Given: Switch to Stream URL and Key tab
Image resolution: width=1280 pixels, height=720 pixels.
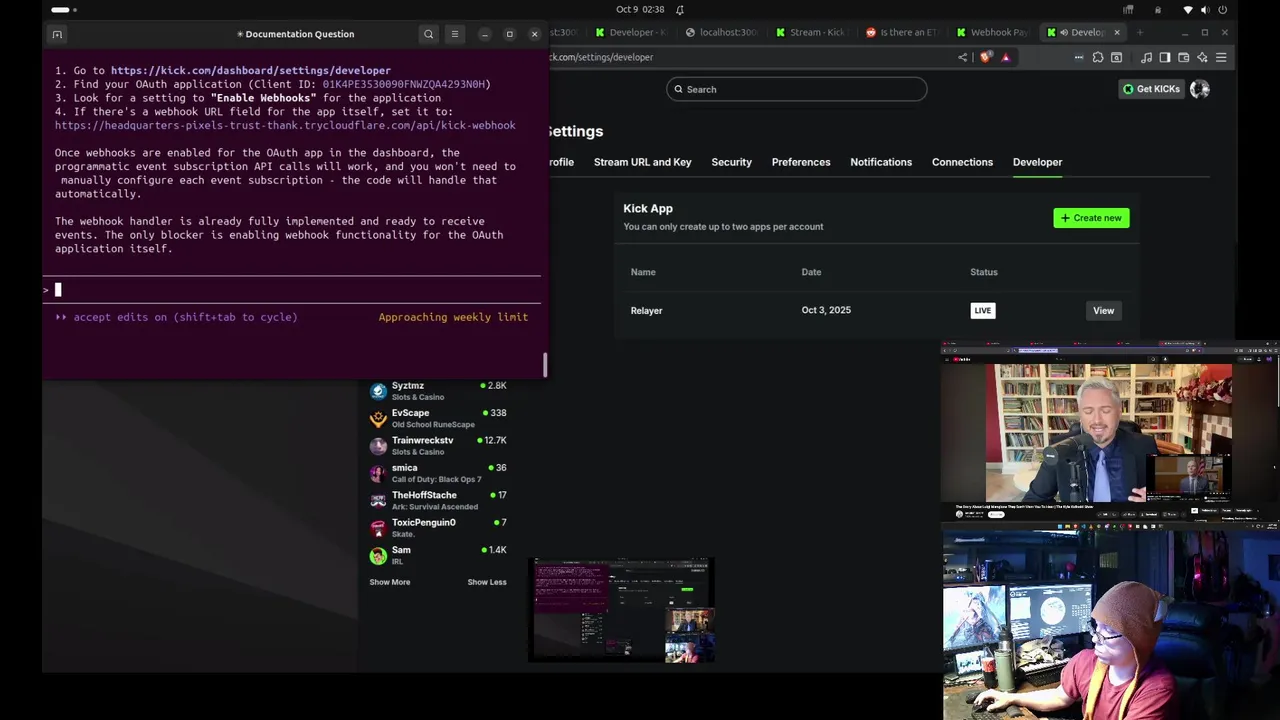Looking at the screenshot, I should (x=642, y=162).
